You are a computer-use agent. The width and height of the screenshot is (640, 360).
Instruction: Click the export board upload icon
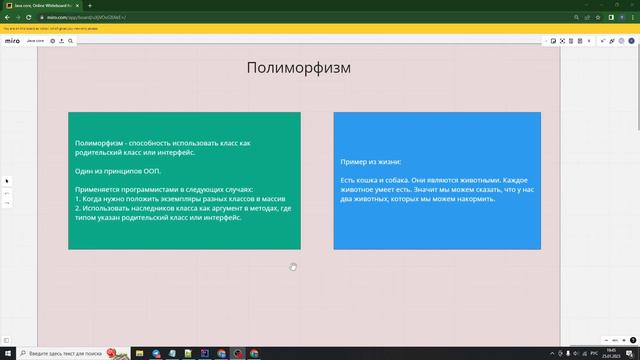(x=62, y=41)
